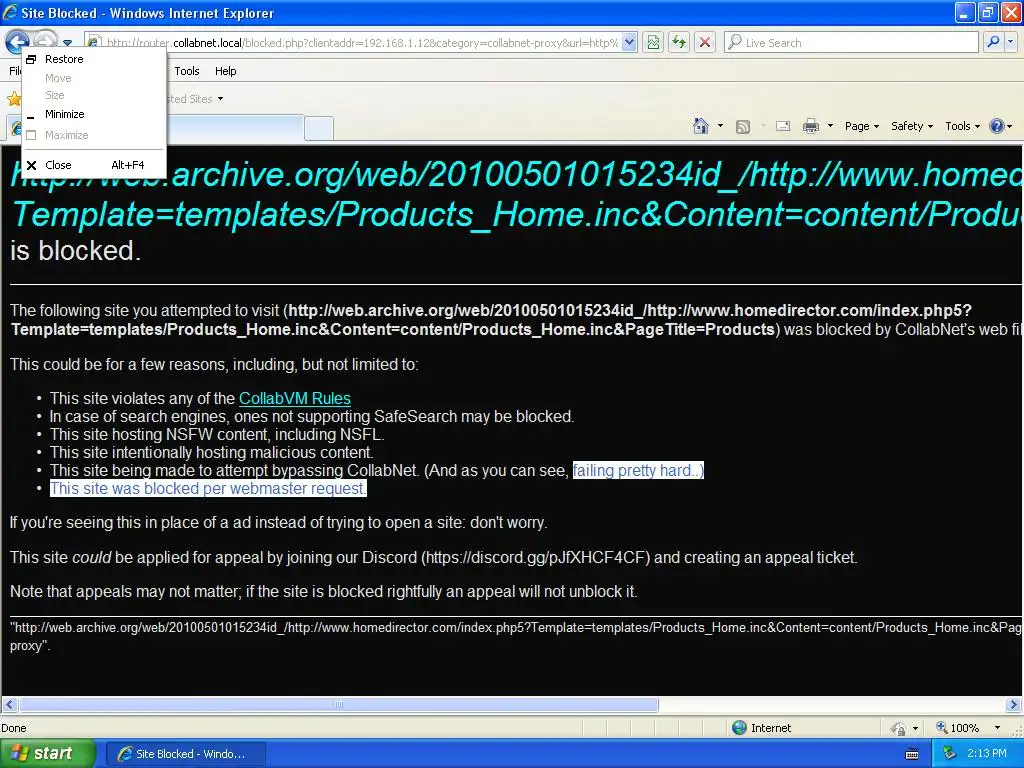Click the Internet Explorer title bar icon
Viewport: 1024px width, 768px height.
10,12
